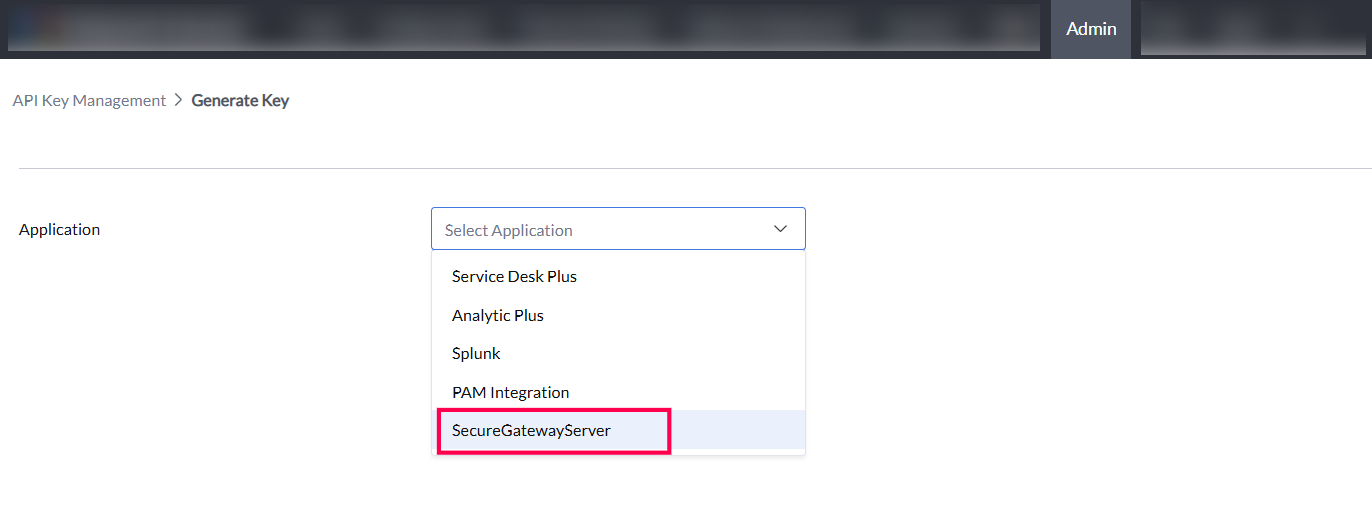This screenshot has height=530, width=1372.
Task: Open the Admin tab
Action: (x=1091, y=29)
